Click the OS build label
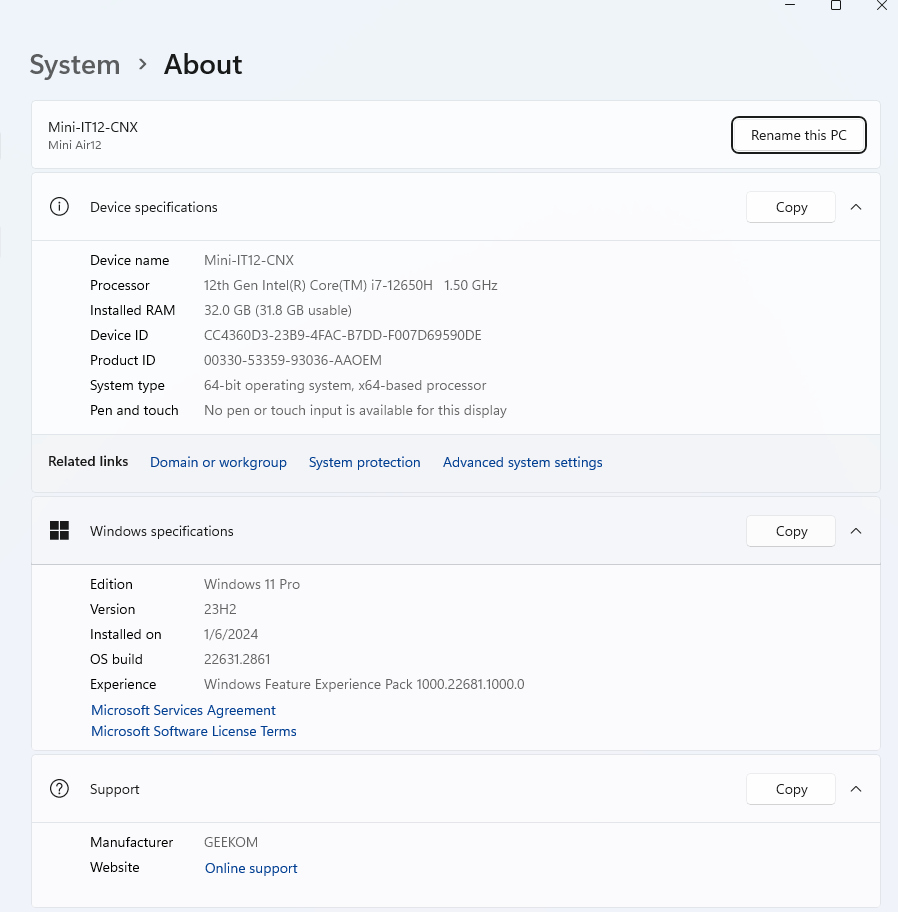 click(x=116, y=659)
